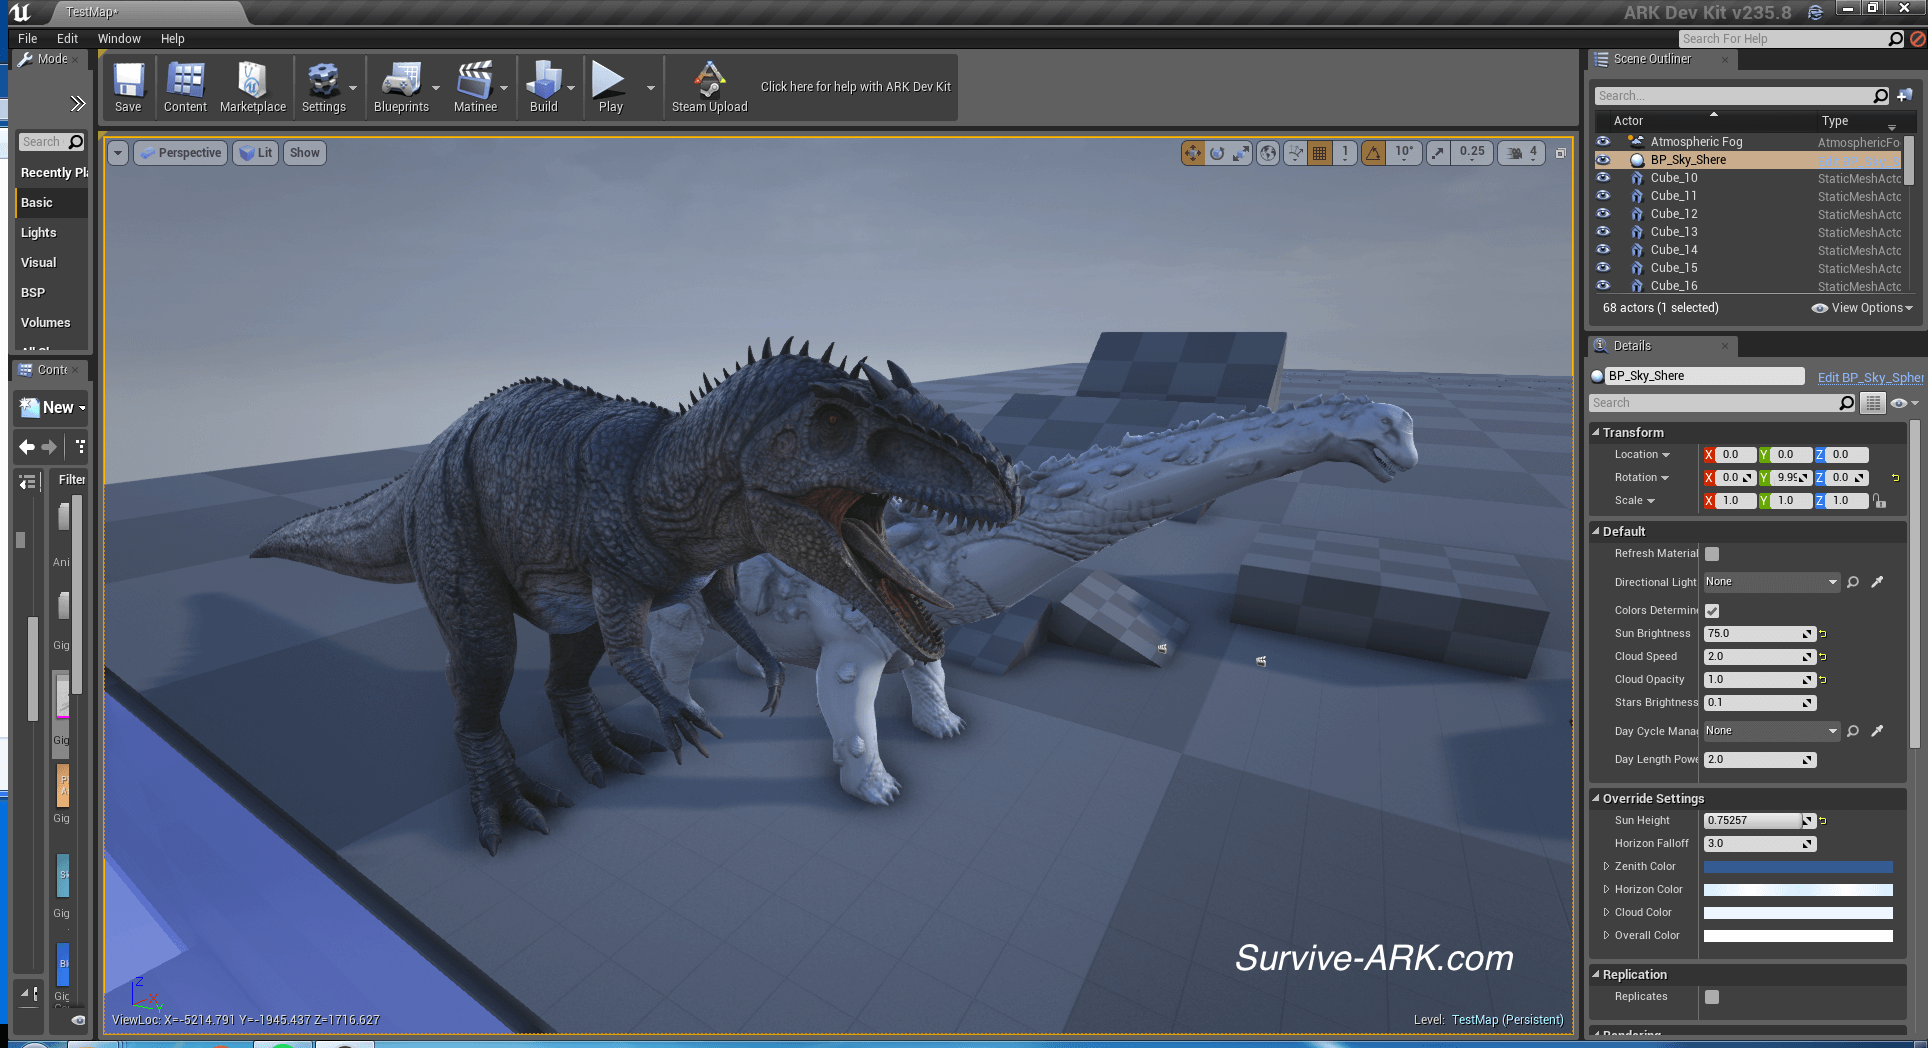Open Play options dropdown arrow
Screen dimensions: 1928x1048
coord(650,88)
